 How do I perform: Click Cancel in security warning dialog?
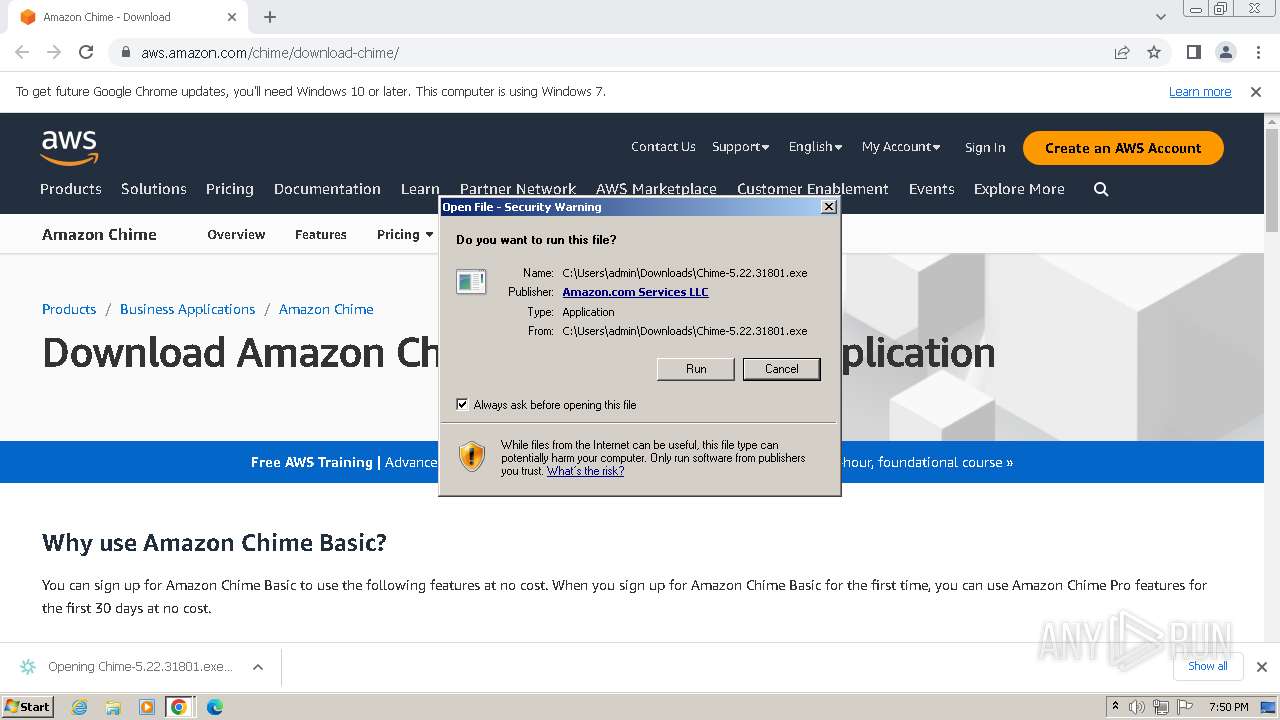coord(782,369)
